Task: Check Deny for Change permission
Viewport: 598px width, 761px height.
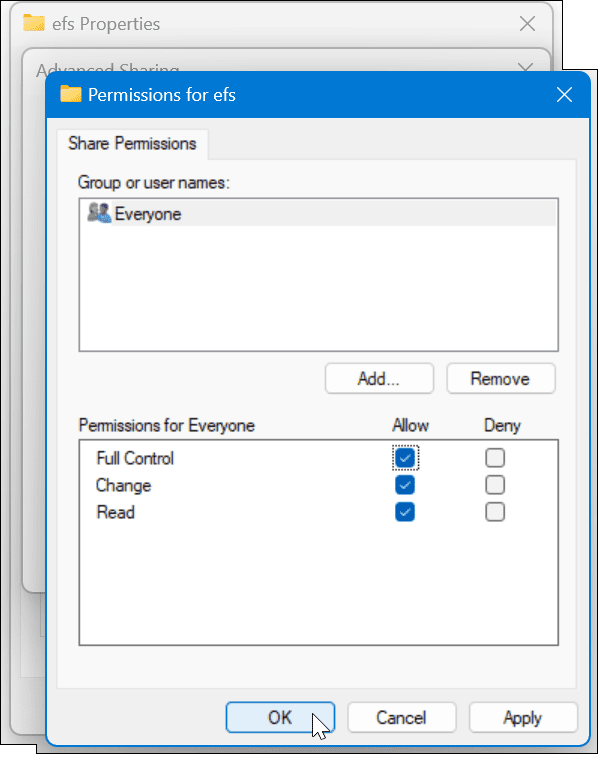Action: pos(495,485)
